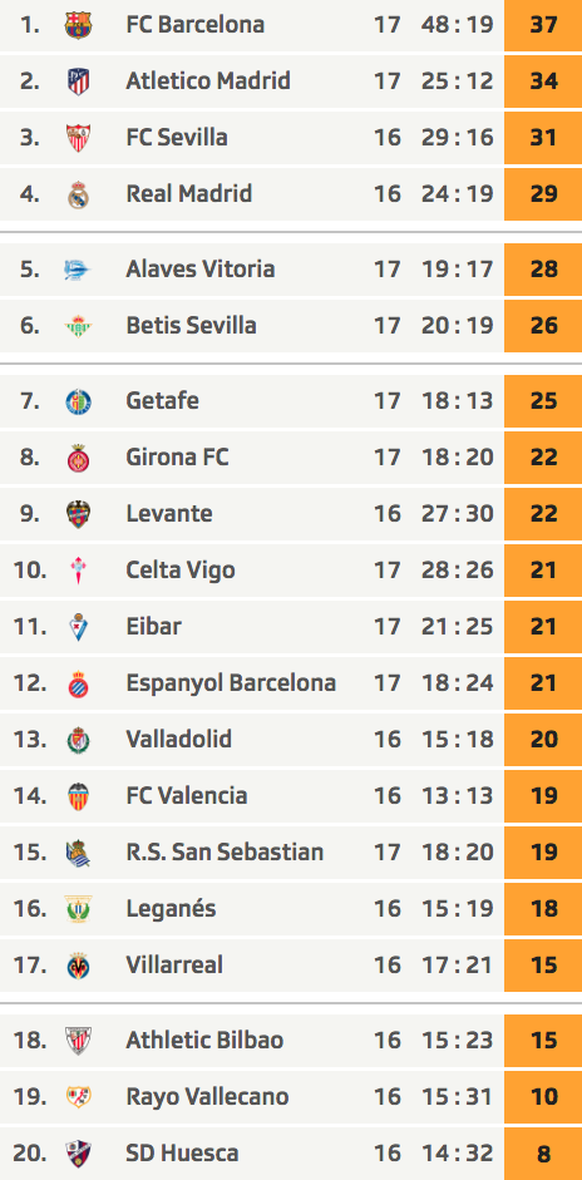Click Leganés rank number 16
The height and width of the screenshot is (1180, 582).
tap(30, 909)
